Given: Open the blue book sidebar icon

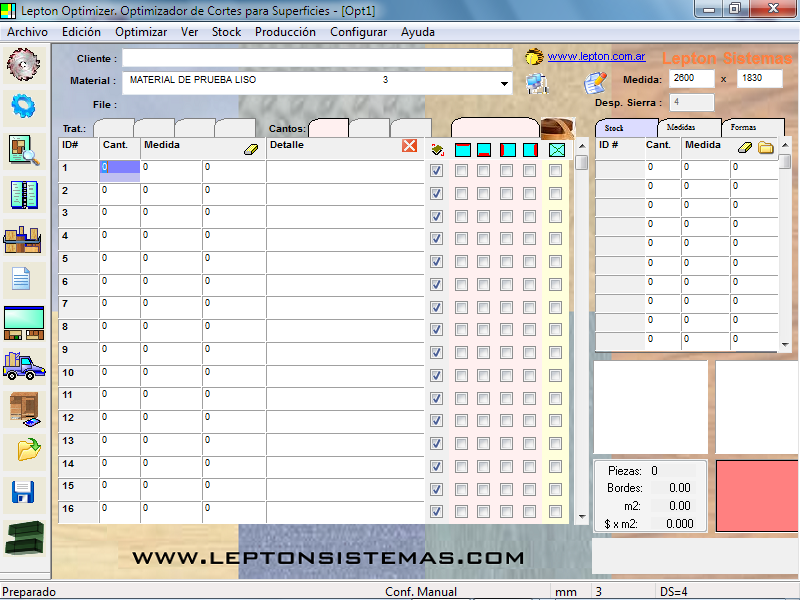Looking at the screenshot, I should pyautogui.click(x=23, y=194).
